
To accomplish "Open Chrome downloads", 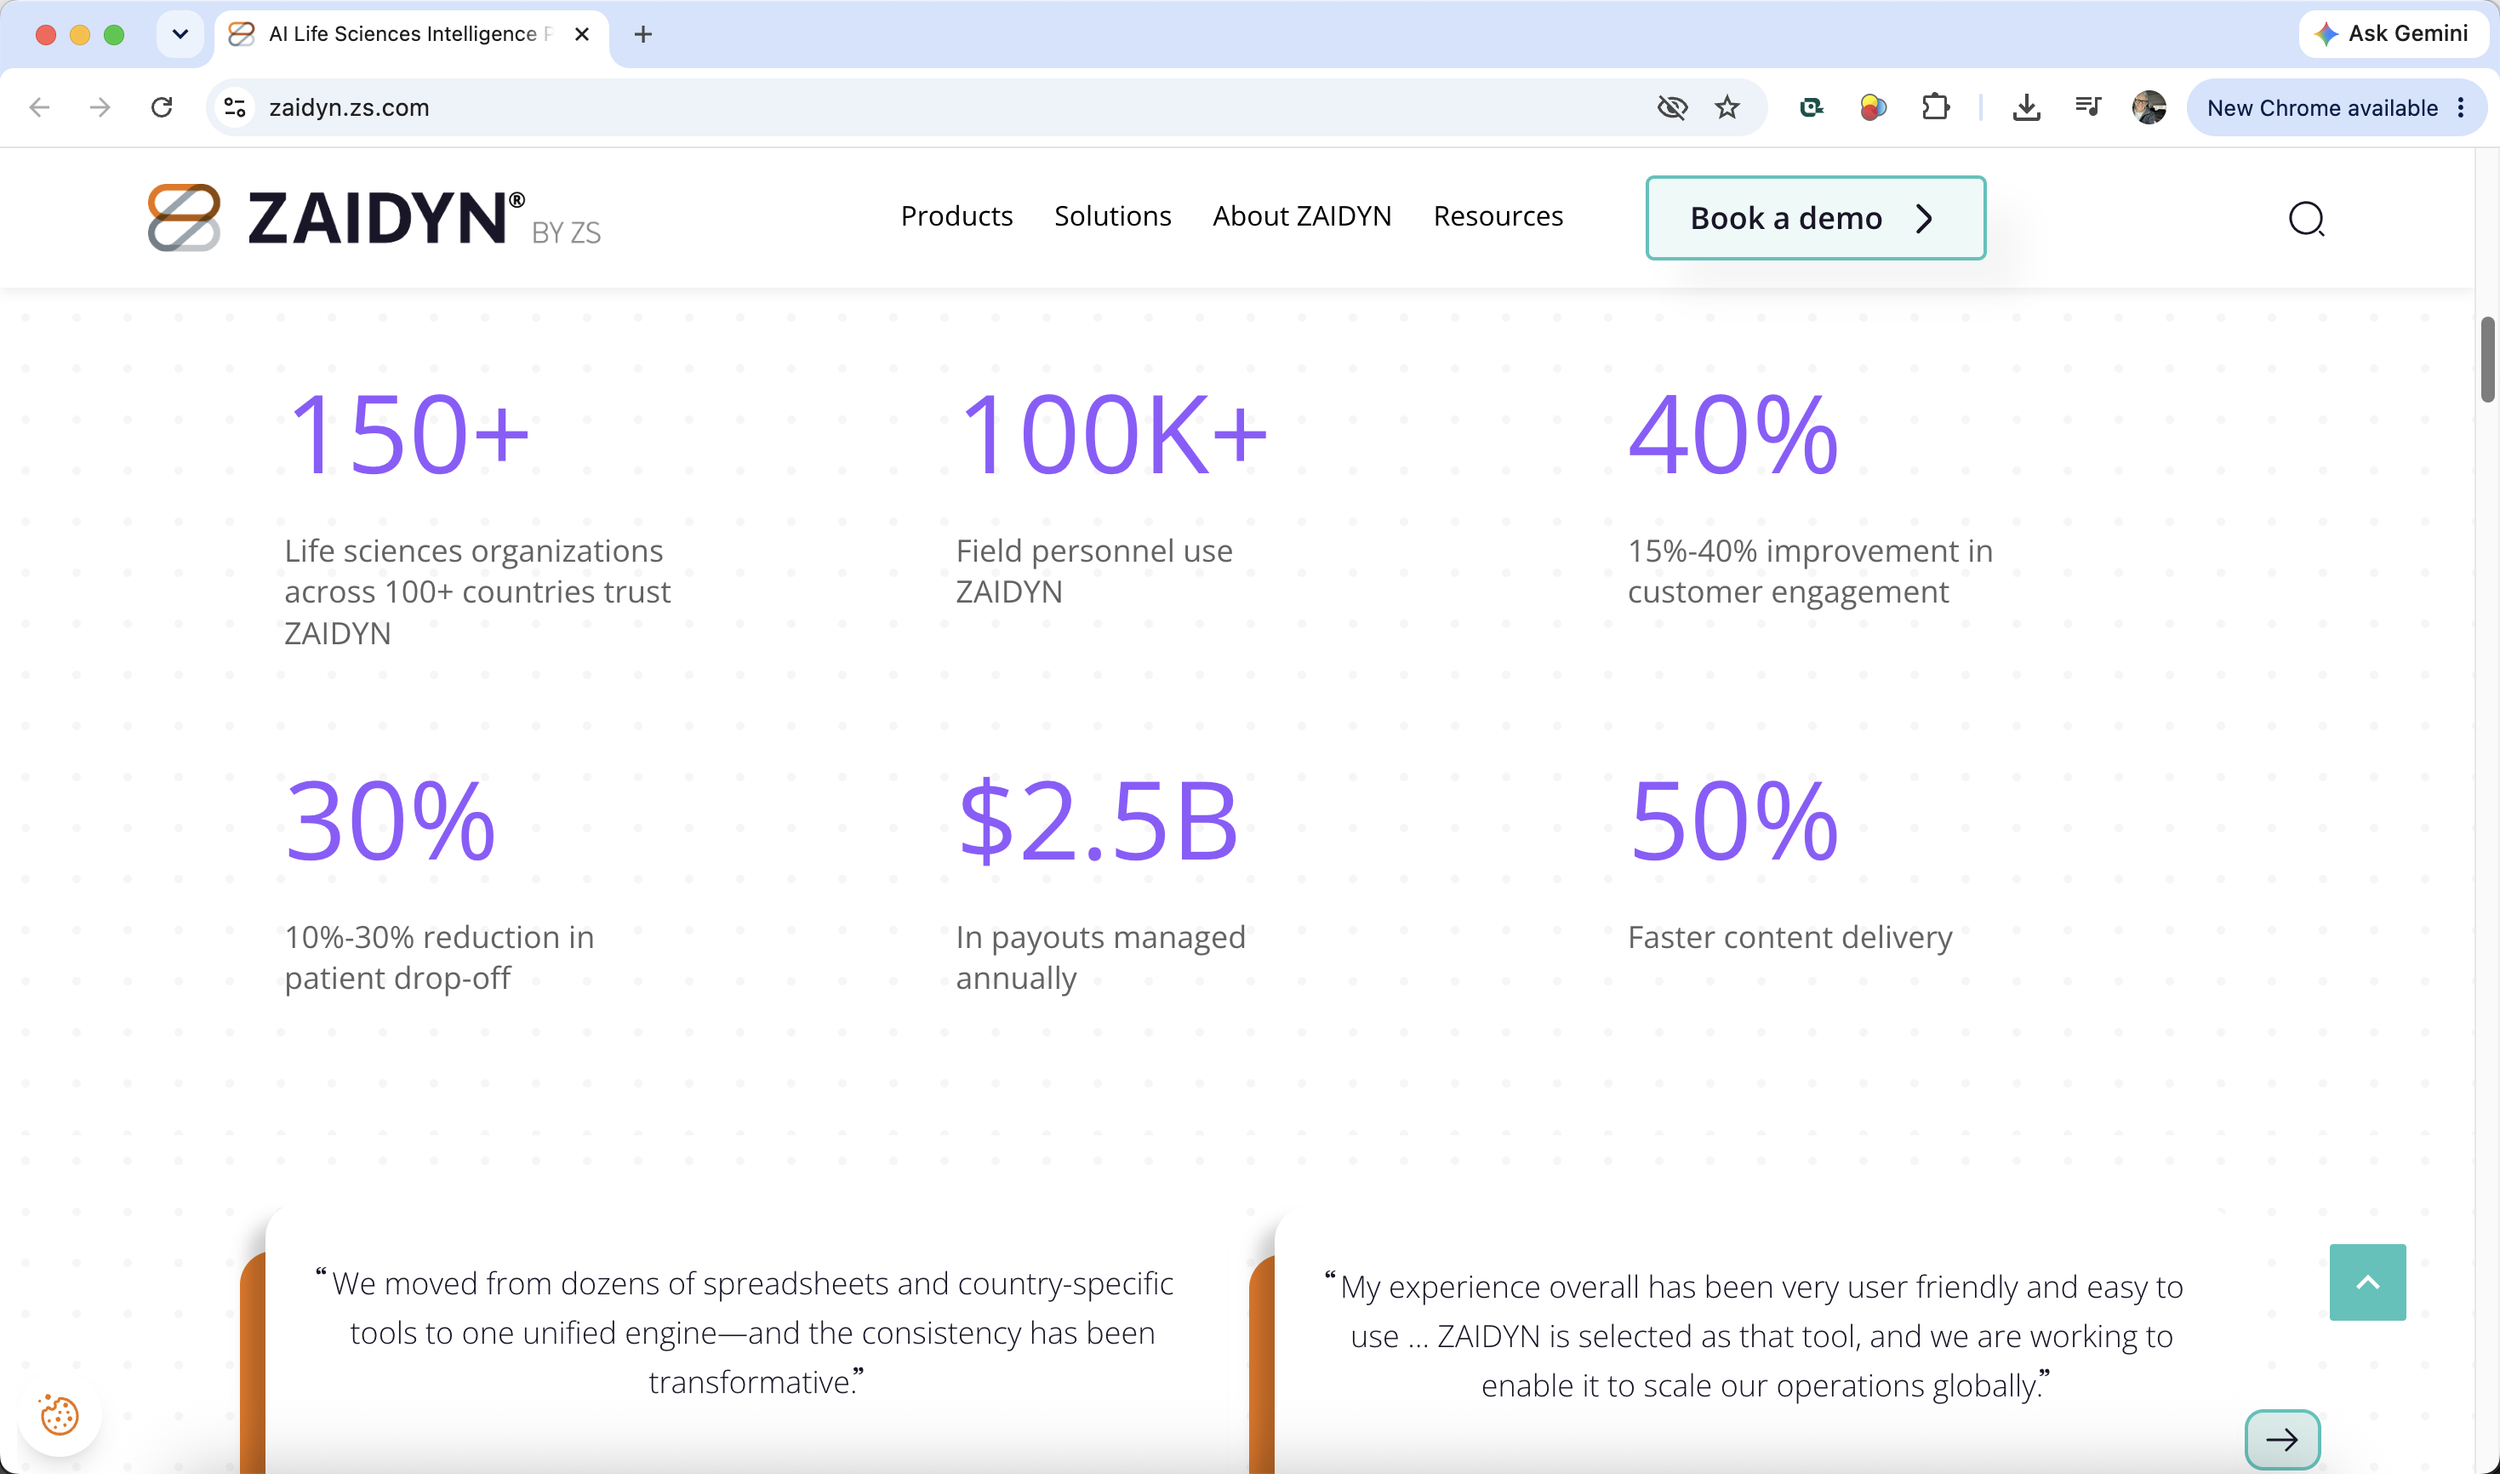I will [2026, 107].
